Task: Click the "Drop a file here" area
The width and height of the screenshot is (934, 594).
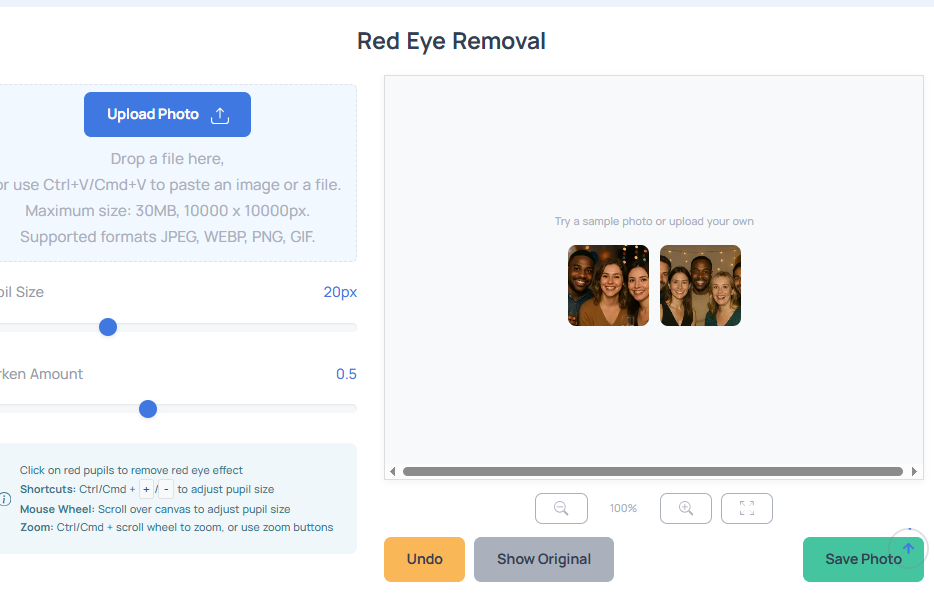Action: click(x=167, y=159)
